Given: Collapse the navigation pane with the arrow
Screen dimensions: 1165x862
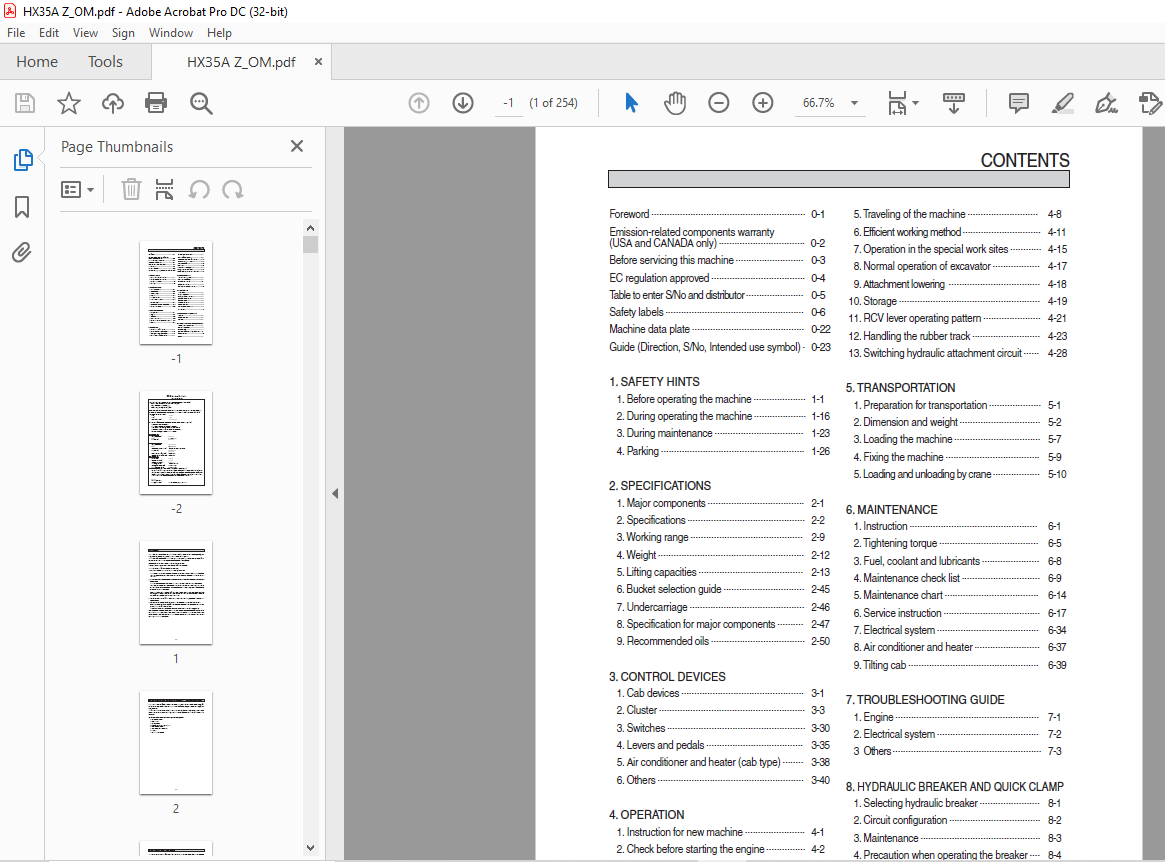Looking at the screenshot, I should [335, 493].
